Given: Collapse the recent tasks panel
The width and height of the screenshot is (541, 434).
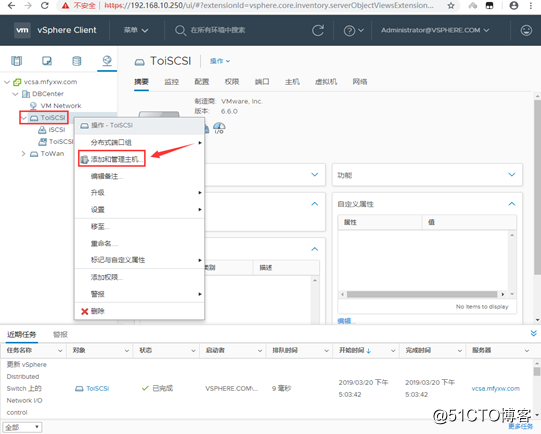Looking at the screenshot, I should 533,333.
